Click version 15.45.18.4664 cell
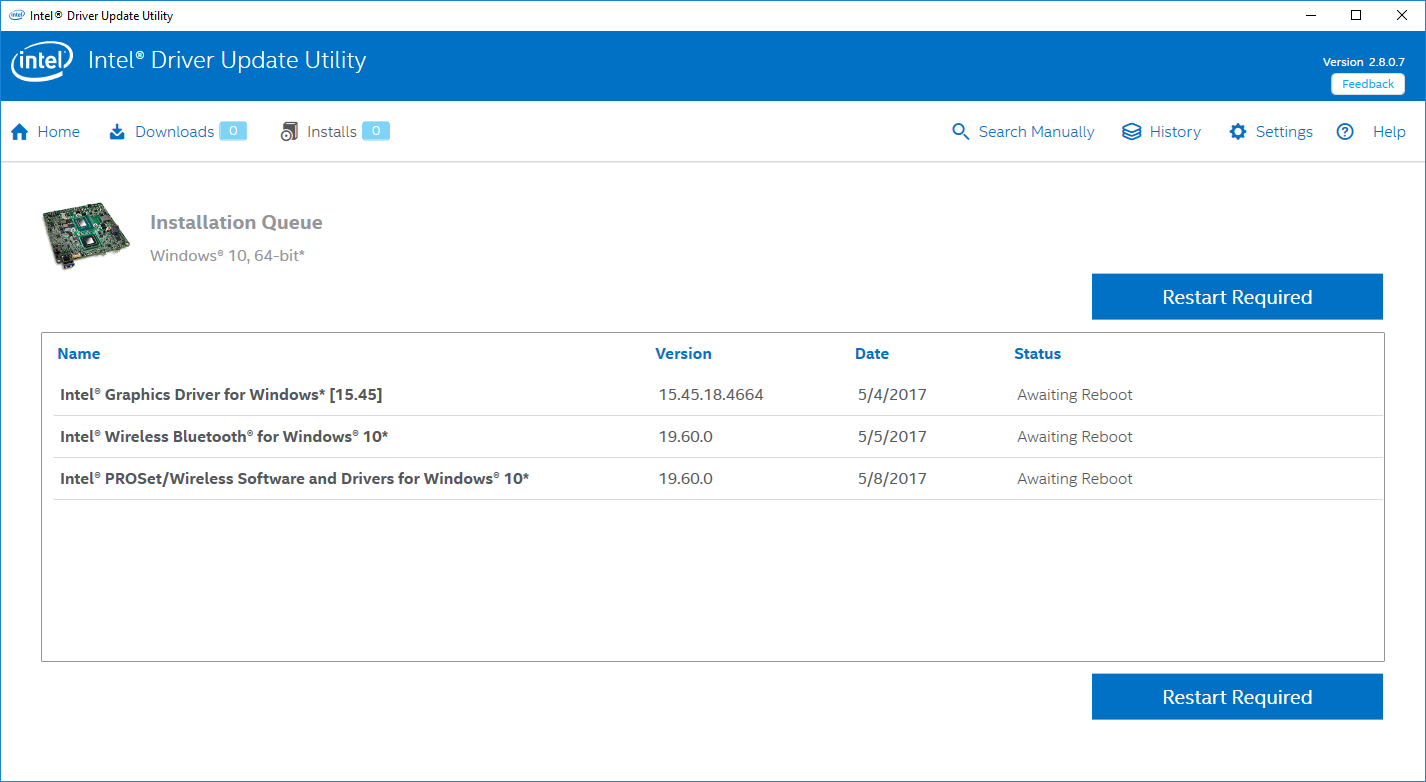 point(711,395)
